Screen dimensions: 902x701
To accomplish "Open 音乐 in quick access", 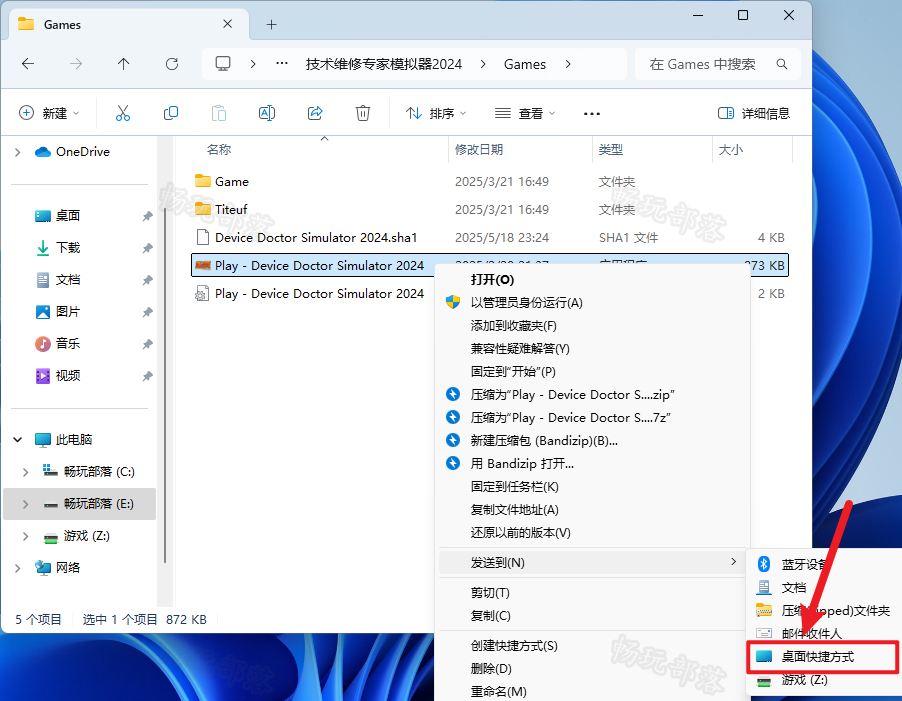I will coord(58,344).
